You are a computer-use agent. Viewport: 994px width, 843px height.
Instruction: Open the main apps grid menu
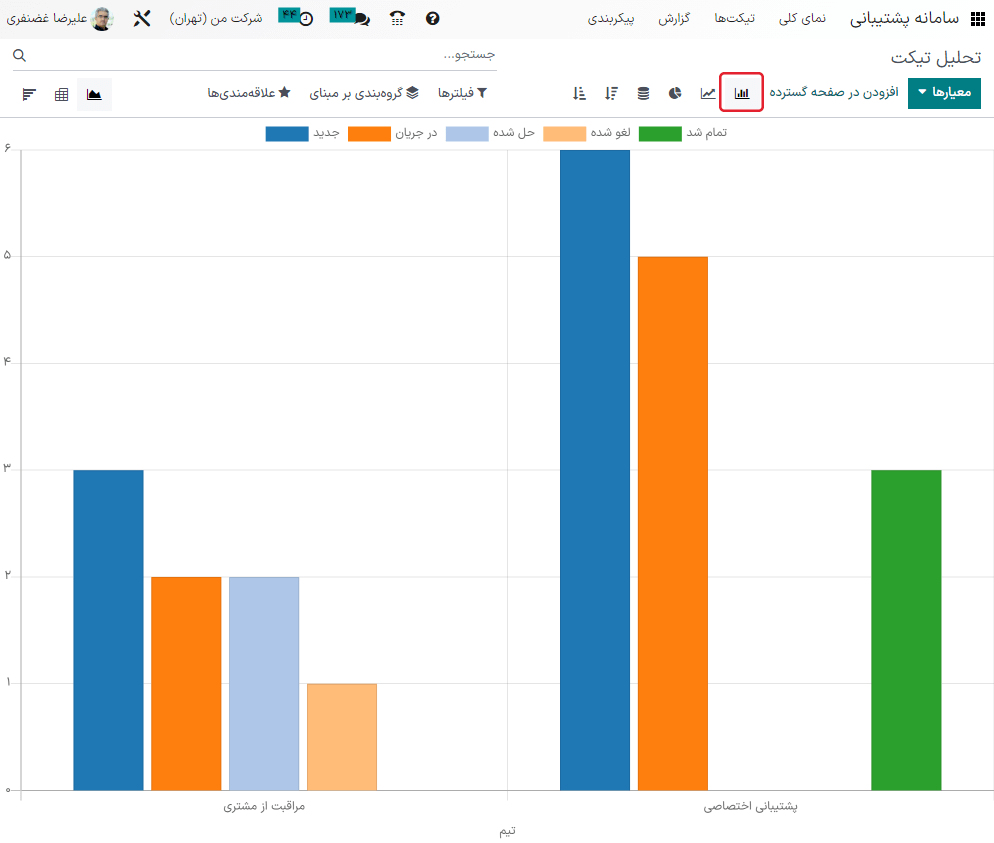[x=977, y=19]
